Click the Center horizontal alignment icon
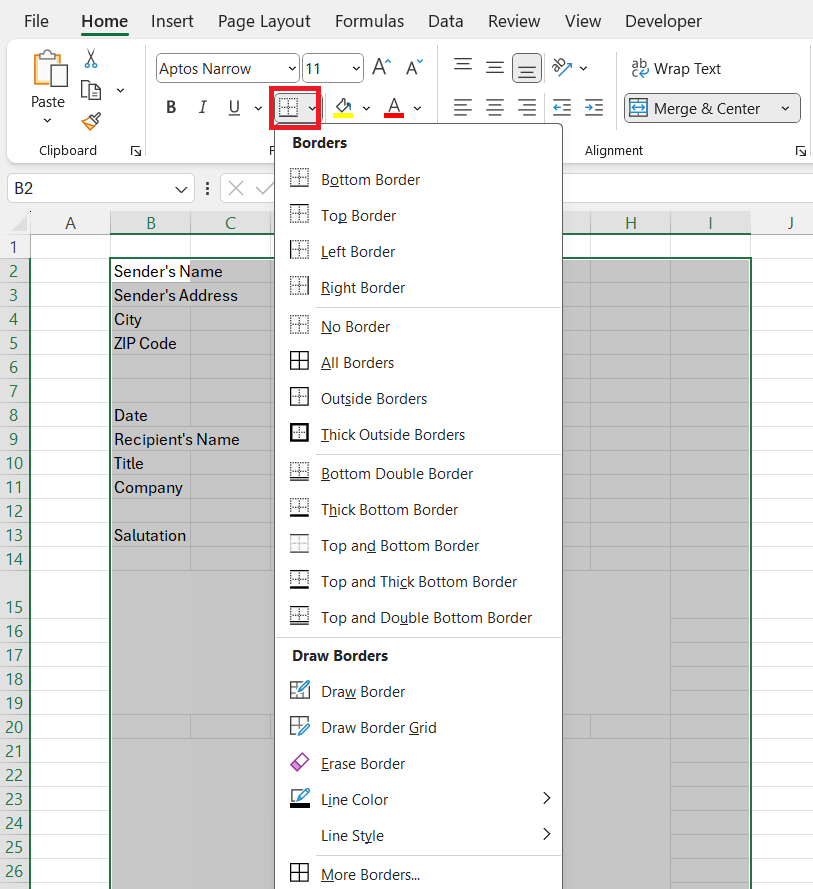Viewport: 813px width, 889px height. tap(495, 107)
